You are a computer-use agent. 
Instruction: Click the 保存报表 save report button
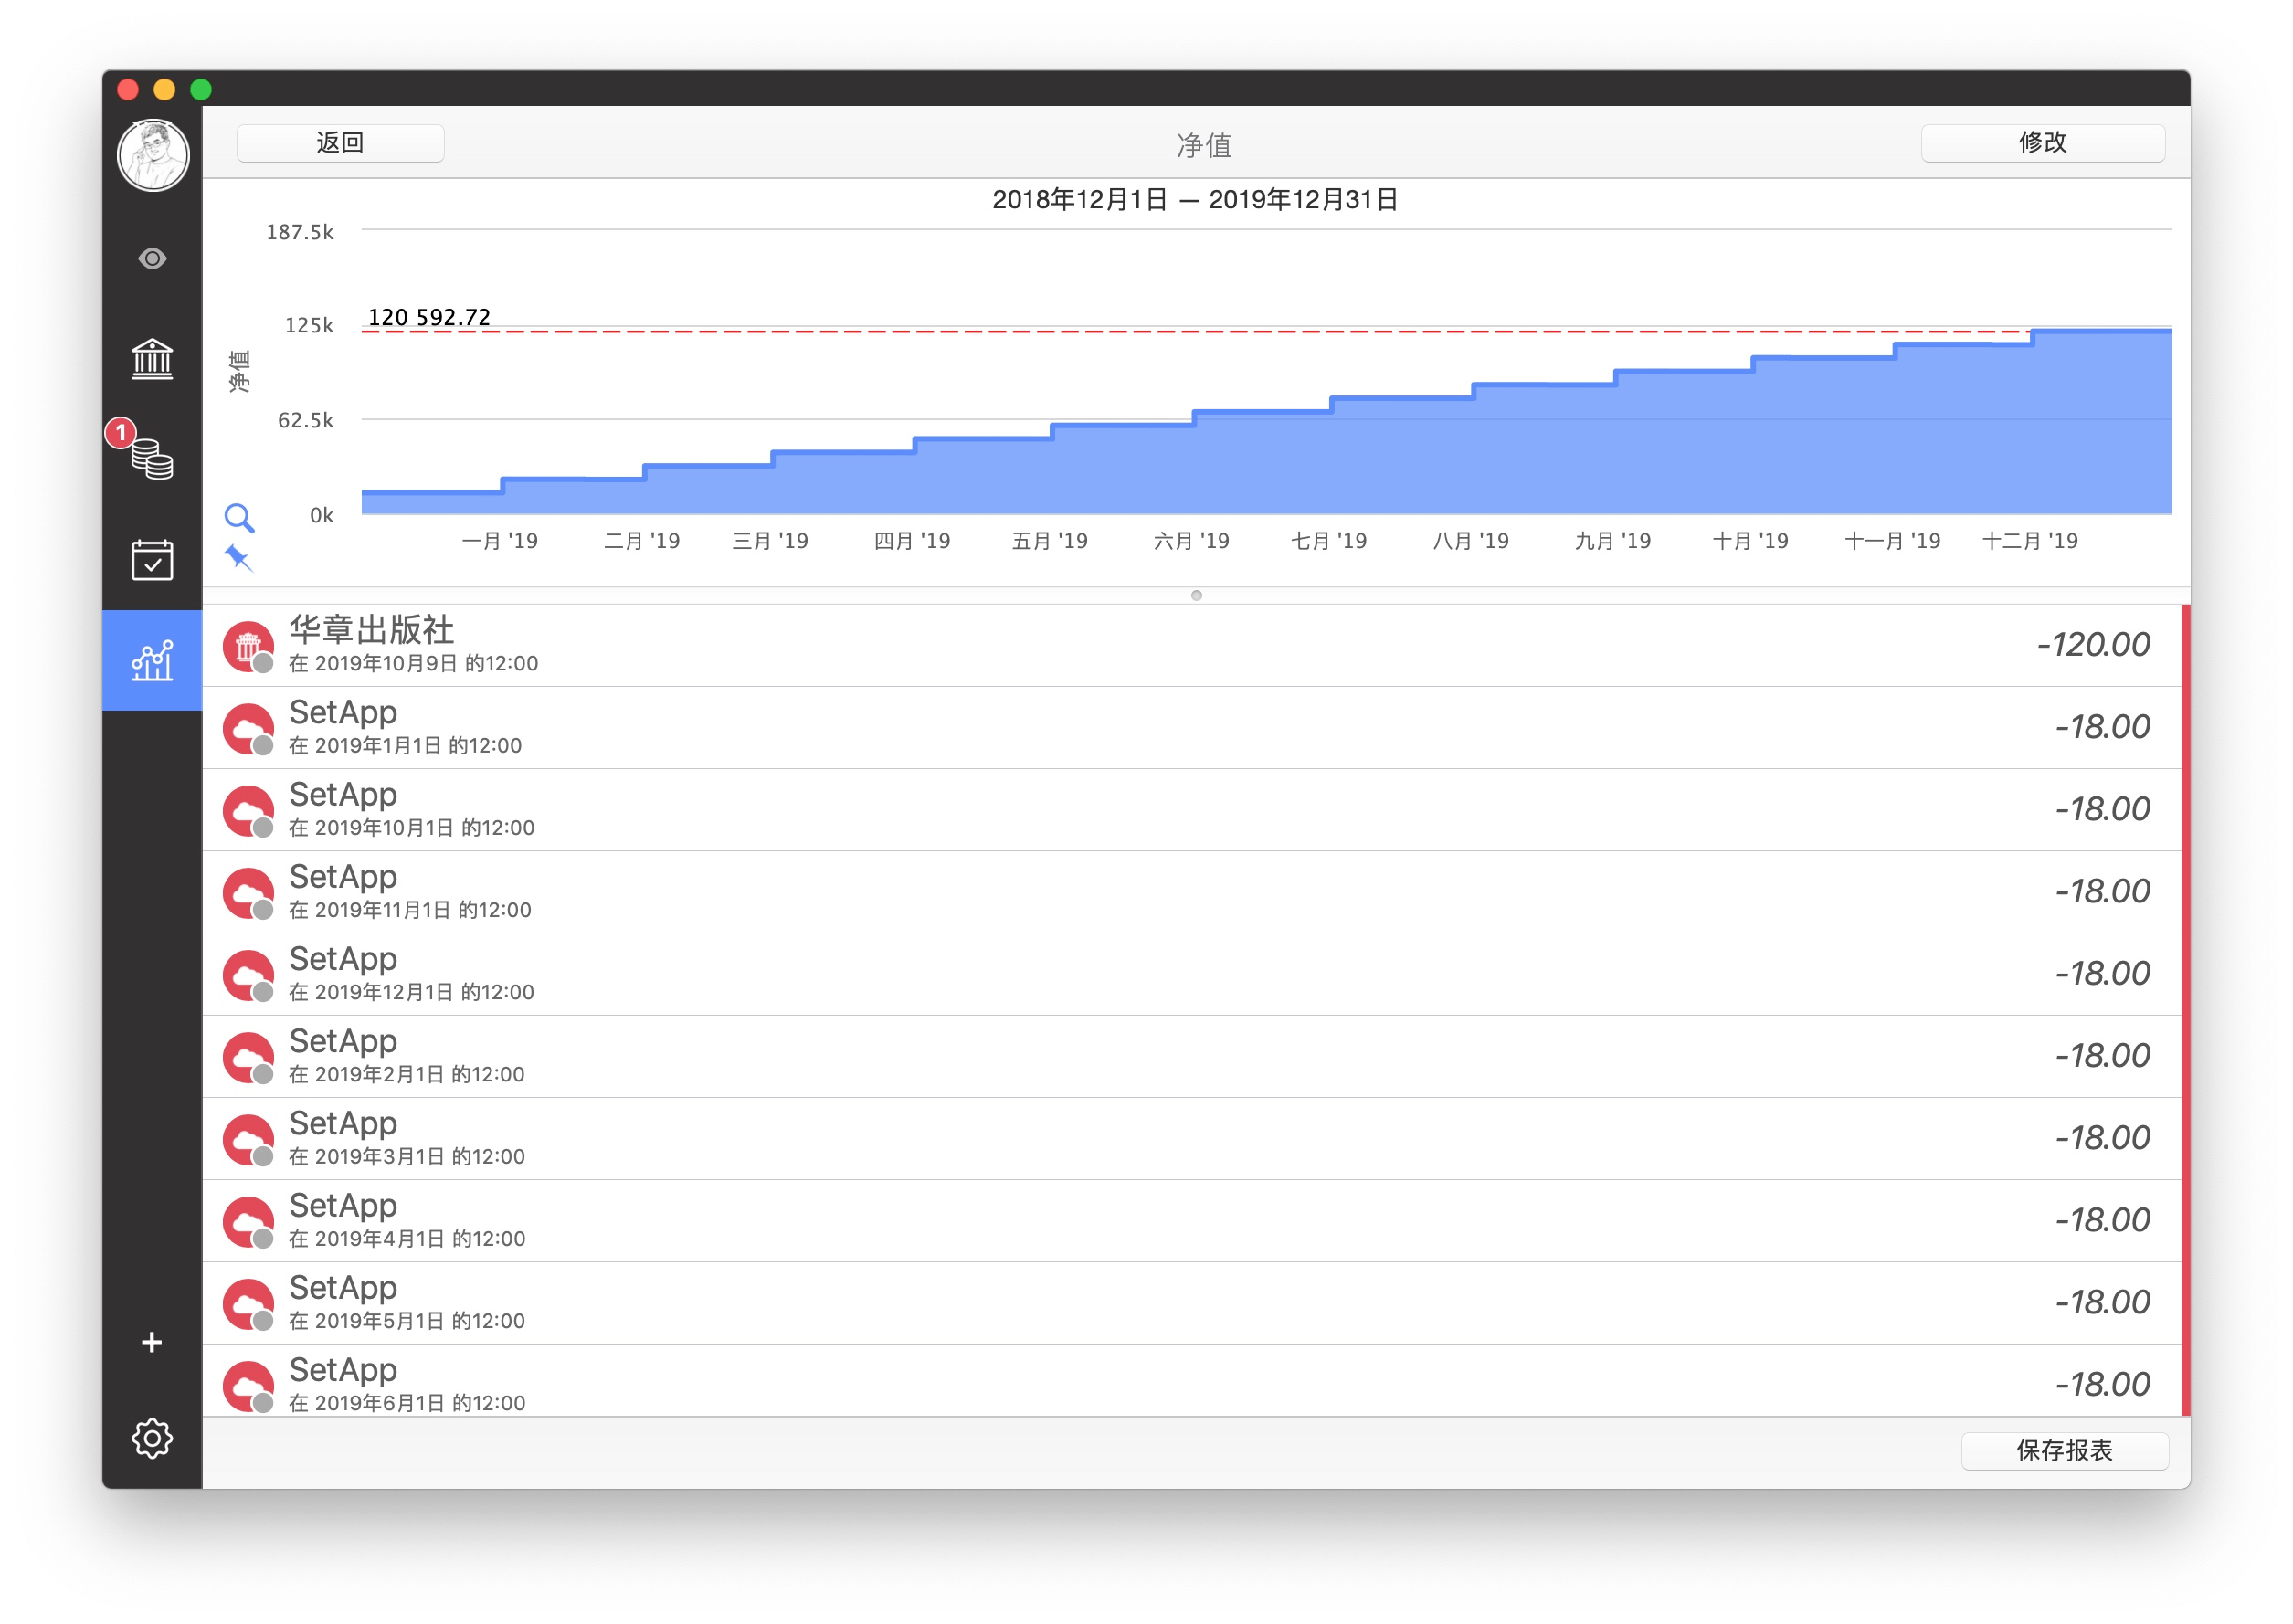[2063, 1450]
